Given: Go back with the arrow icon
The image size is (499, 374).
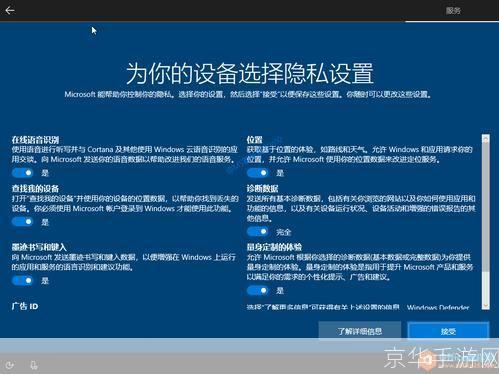Looking at the screenshot, I should 10,11.
